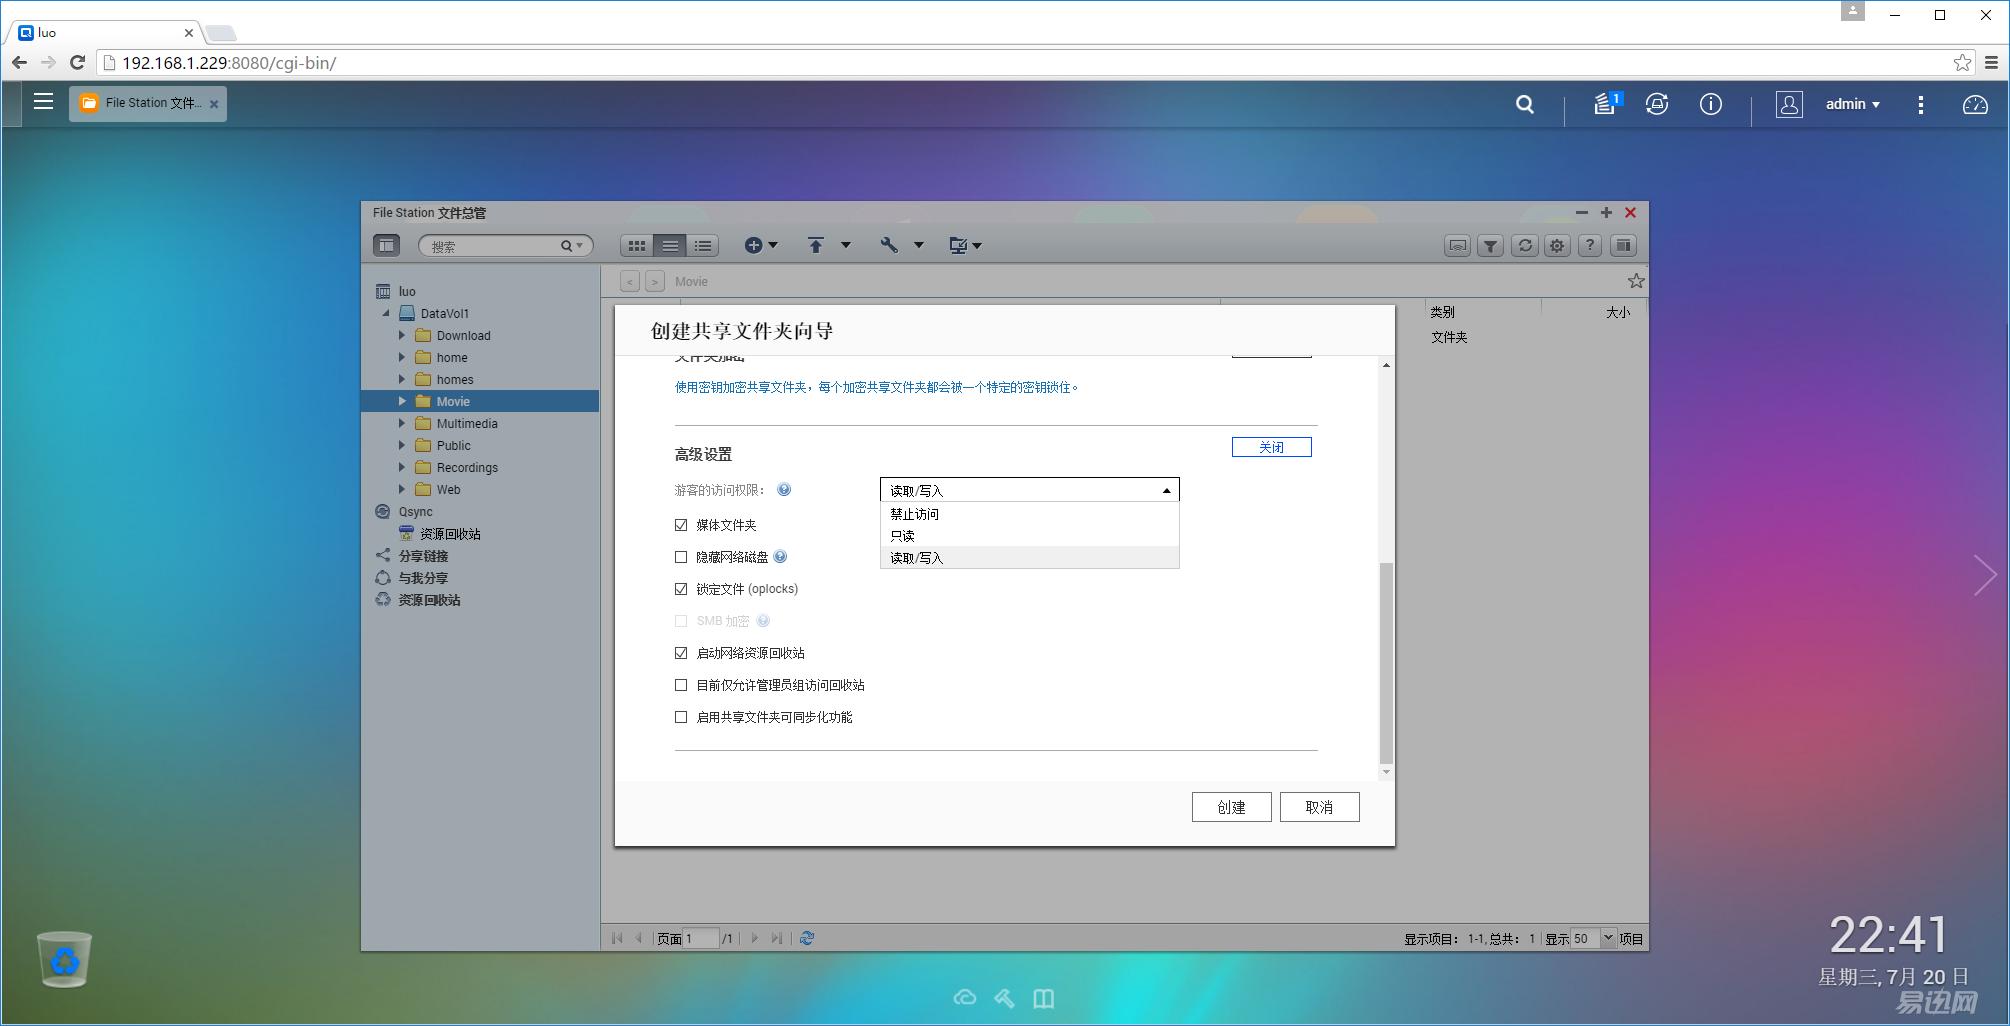Open the upload arrow menu
This screenshot has height=1026, width=2010.
point(829,246)
